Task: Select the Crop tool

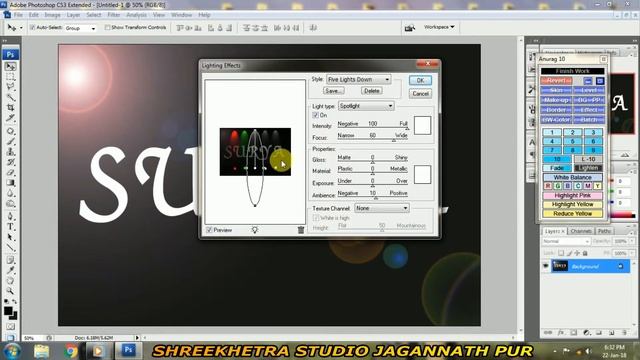Action: coord(11,108)
